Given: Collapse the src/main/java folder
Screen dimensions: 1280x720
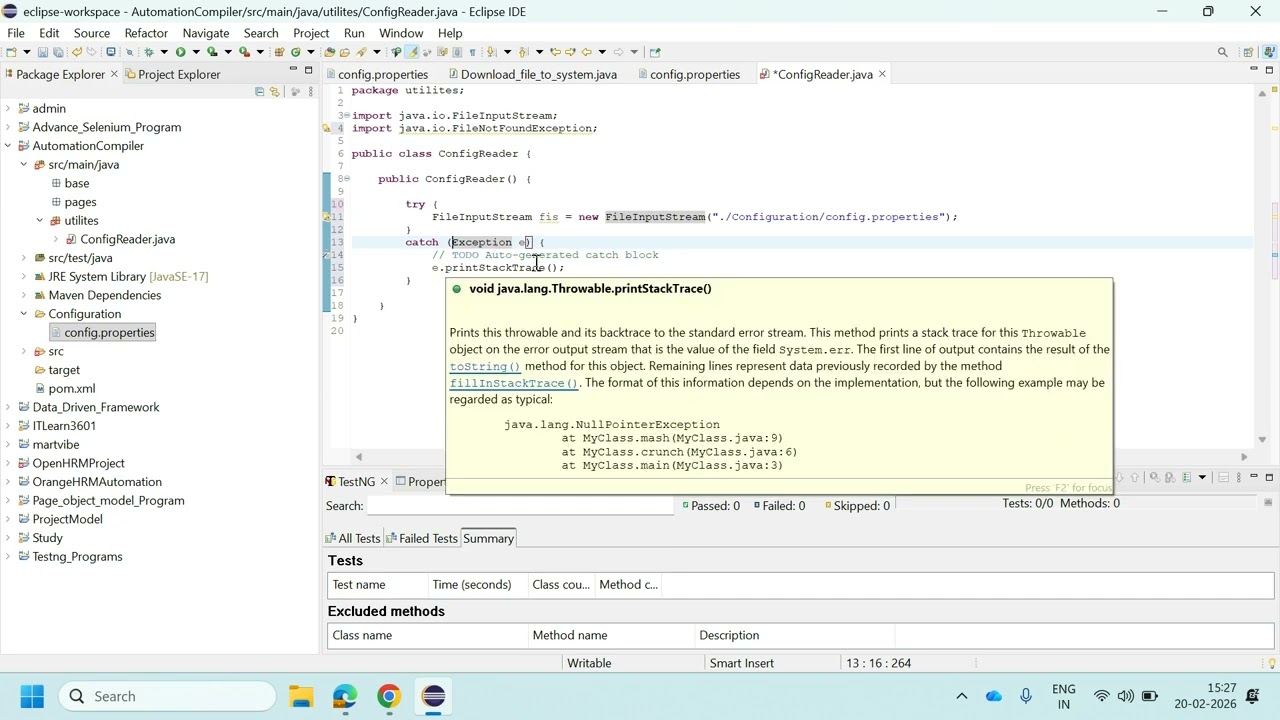Looking at the screenshot, I should click(24, 164).
